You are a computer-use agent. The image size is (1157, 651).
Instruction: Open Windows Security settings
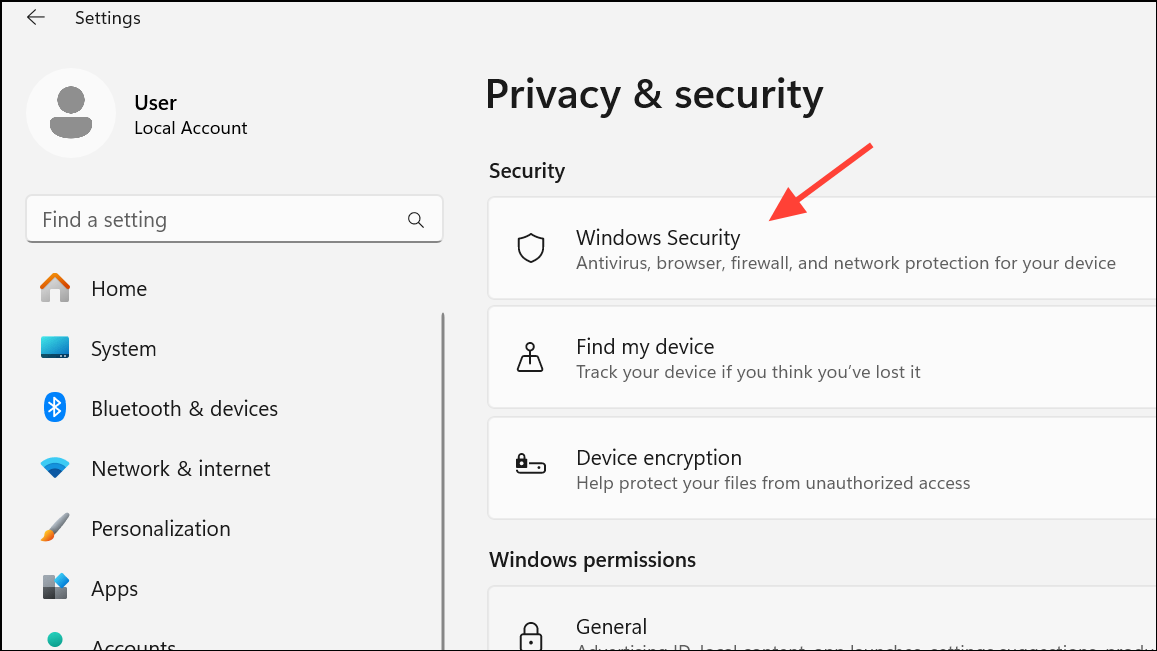tap(820, 249)
